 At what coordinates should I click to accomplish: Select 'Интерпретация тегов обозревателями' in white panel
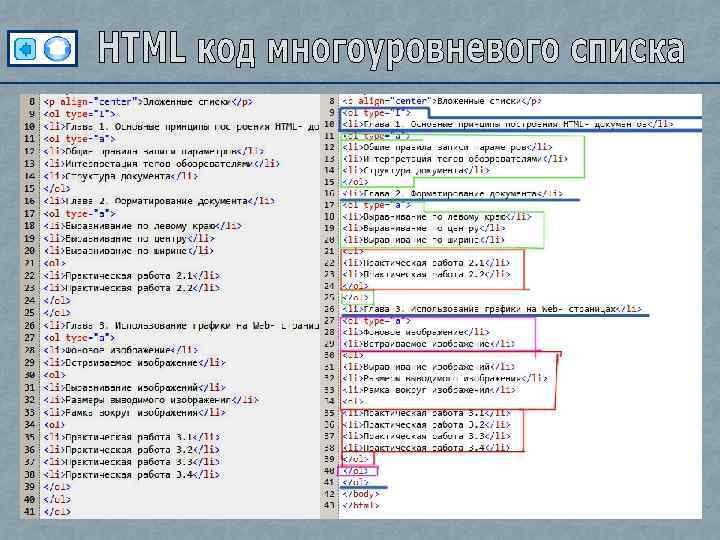tap(455, 159)
